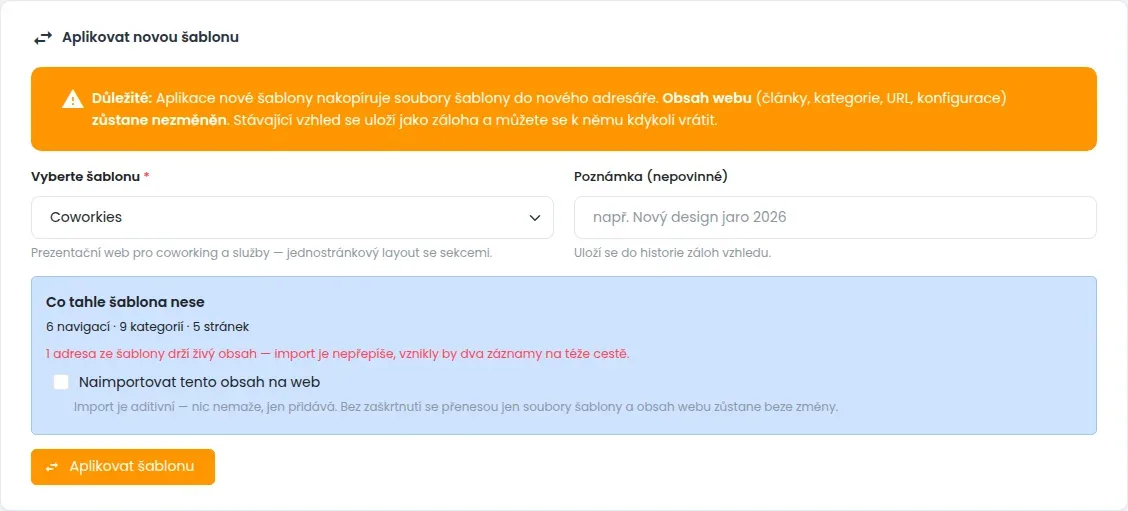This screenshot has width=1128, height=511.
Task: Click the label Naimportovat tento obsah na web
Action: (x=199, y=382)
